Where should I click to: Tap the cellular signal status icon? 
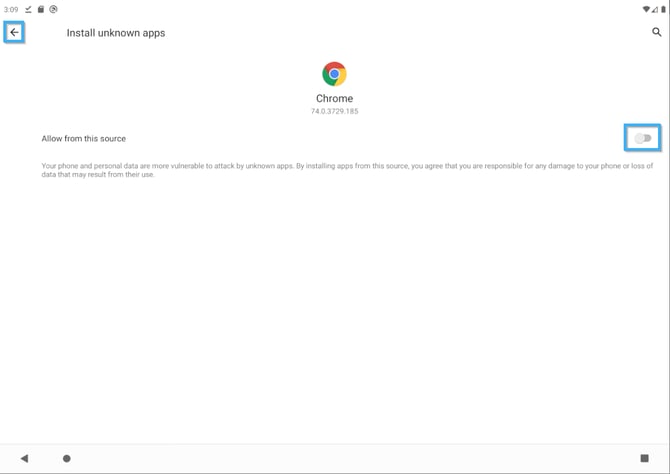[655, 9]
